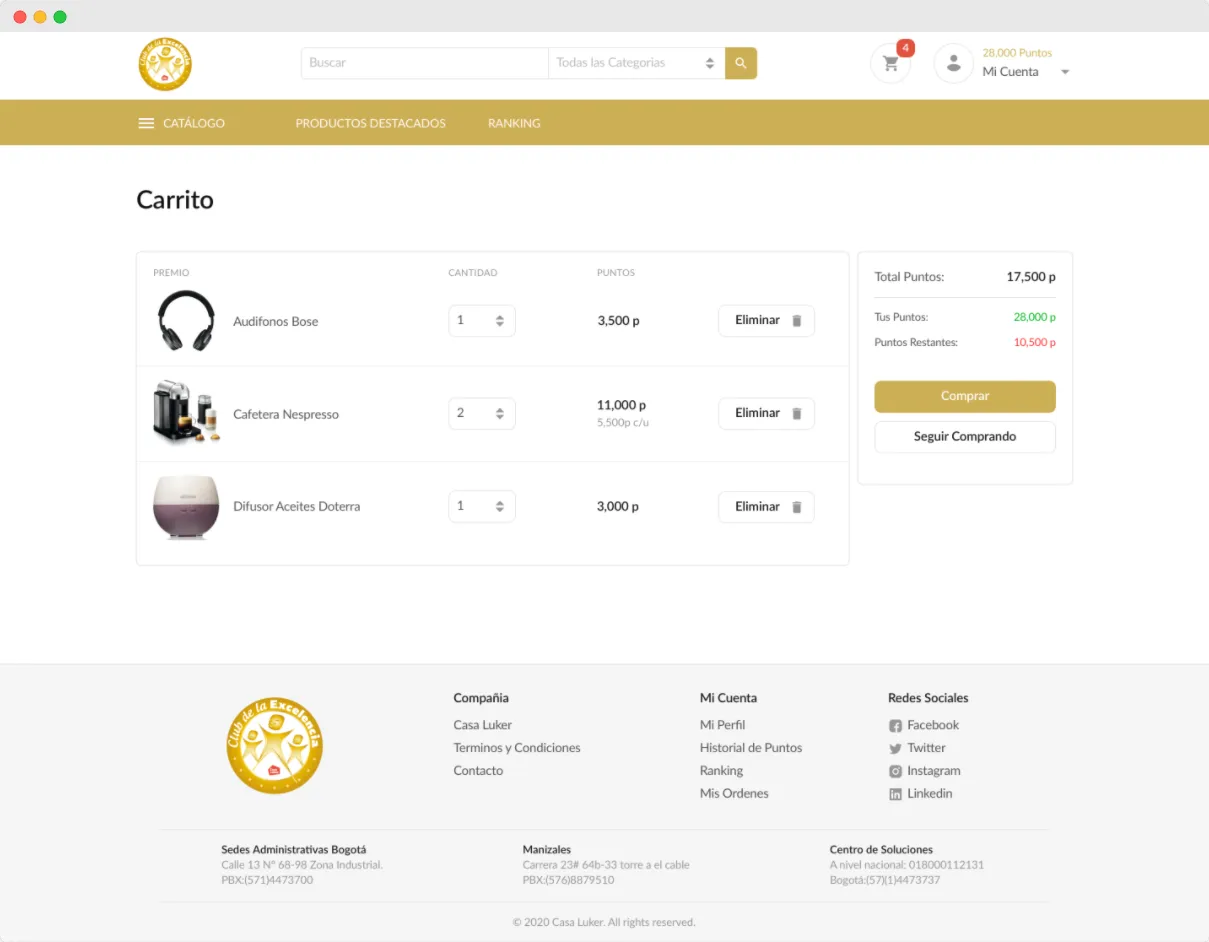
Task: Open the RANKING navigation item
Action: (x=514, y=122)
